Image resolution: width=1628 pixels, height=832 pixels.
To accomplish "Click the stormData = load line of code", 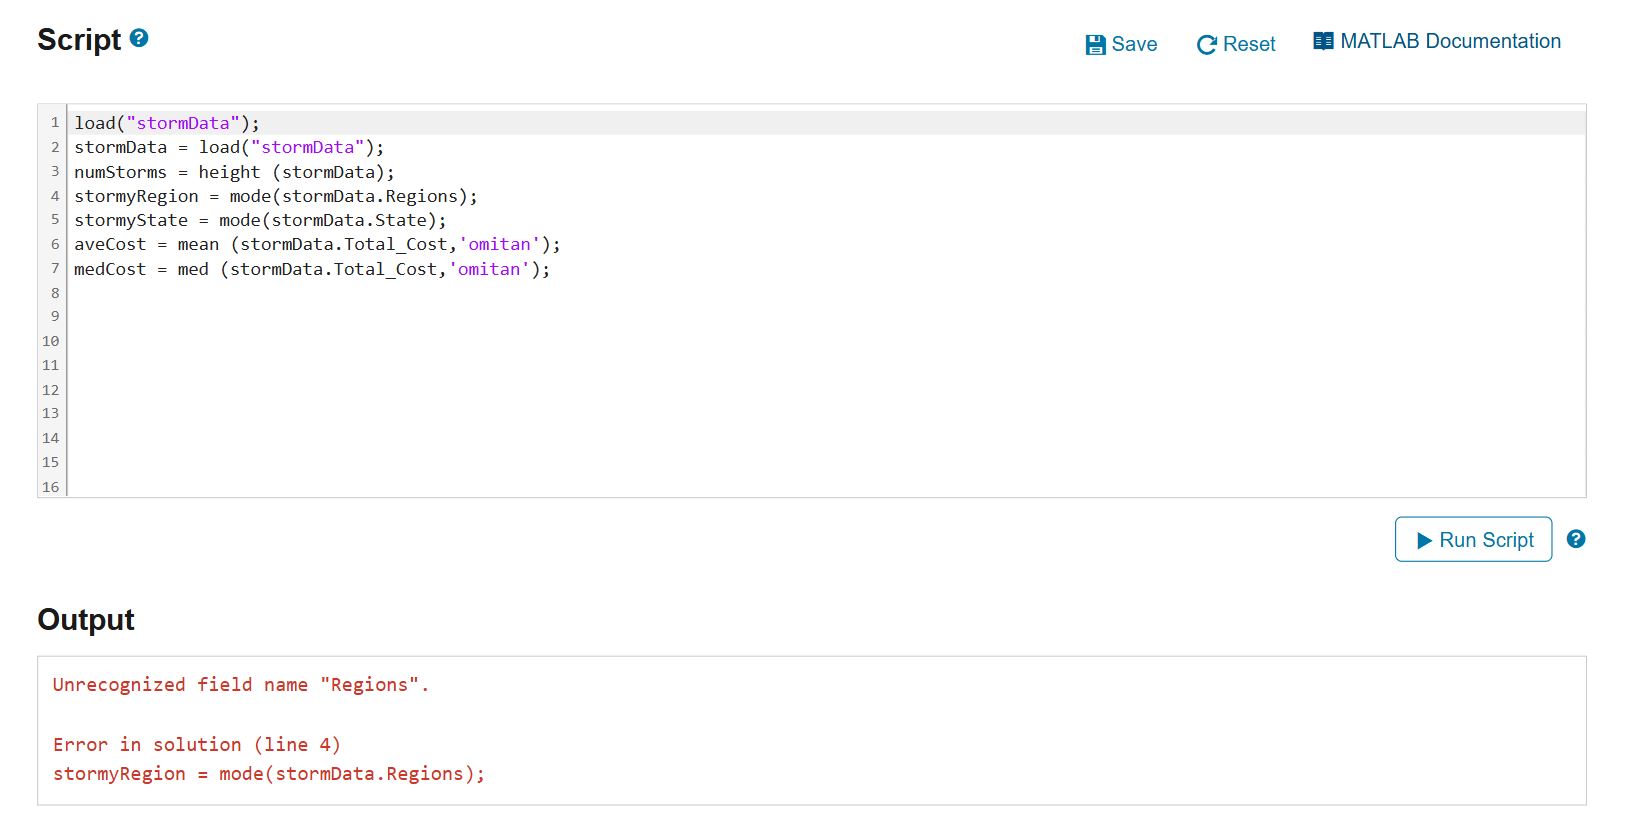I will [x=228, y=147].
